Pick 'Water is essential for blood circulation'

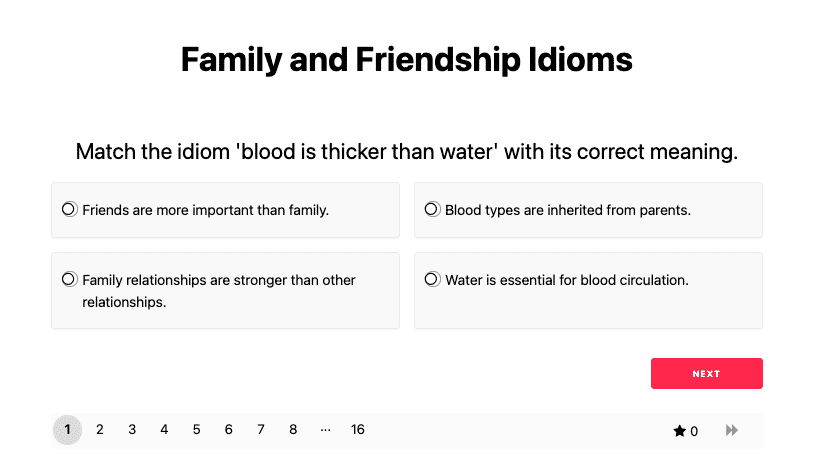tap(432, 279)
